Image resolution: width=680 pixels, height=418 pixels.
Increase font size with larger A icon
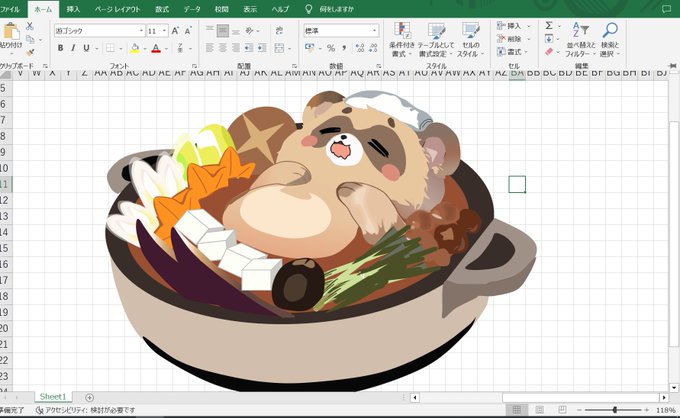[x=175, y=31]
